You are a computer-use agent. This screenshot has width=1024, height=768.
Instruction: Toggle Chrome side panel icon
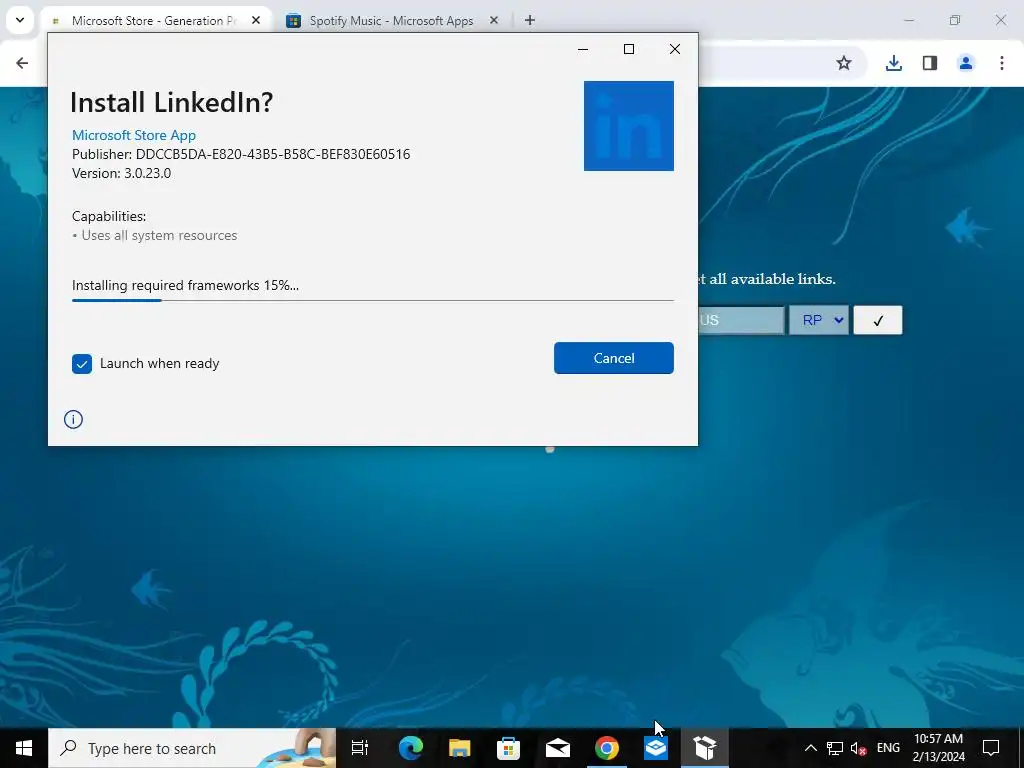tap(929, 63)
